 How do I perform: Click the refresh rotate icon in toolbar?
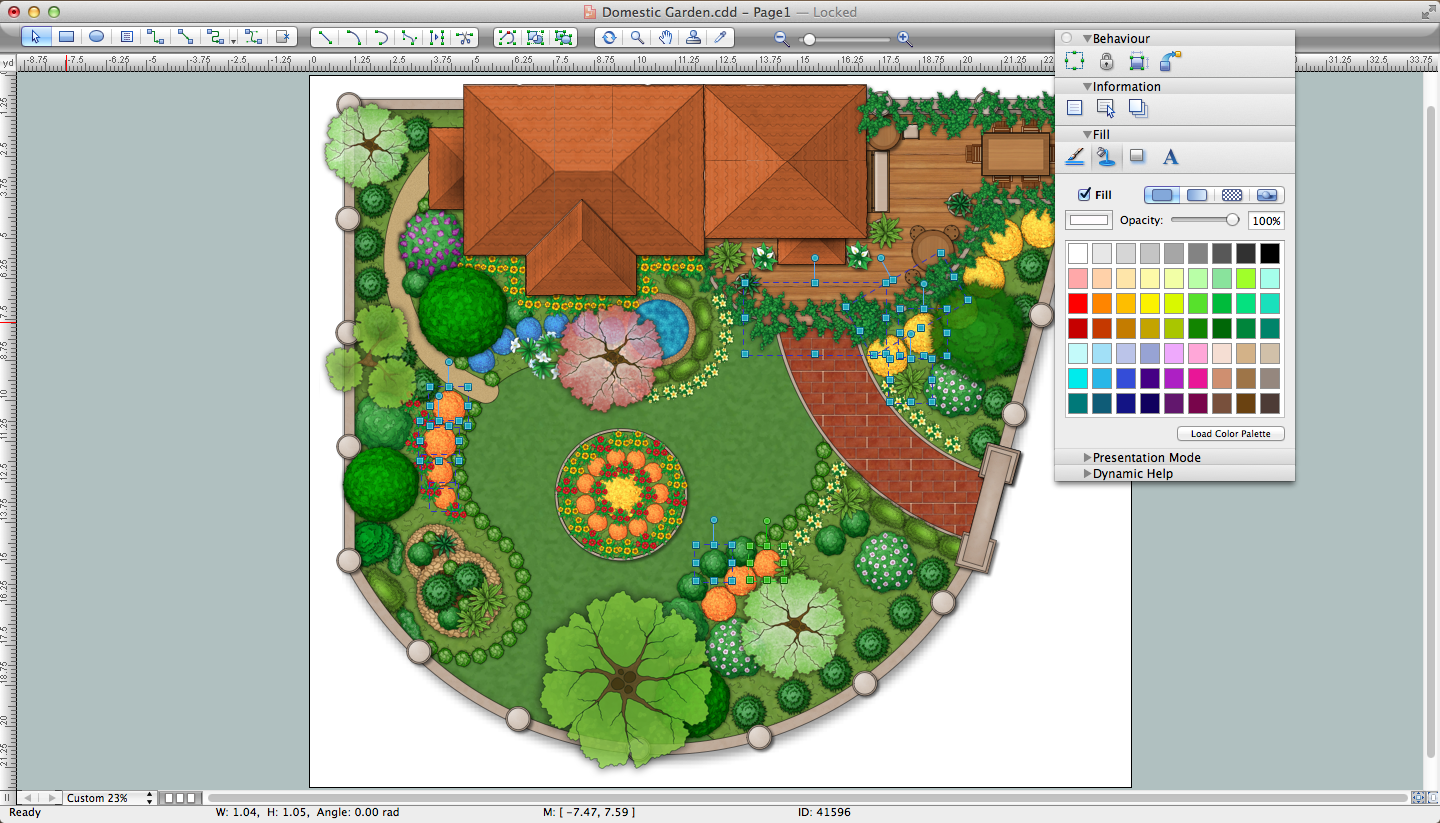click(x=608, y=37)
